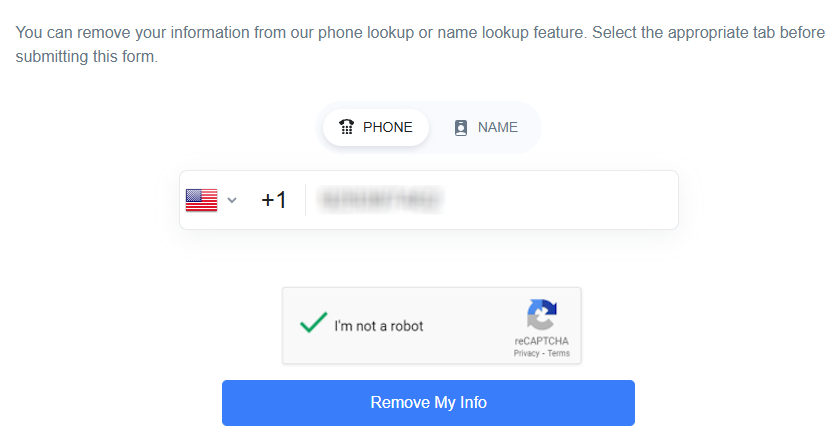Click the telephone icon in PHONE tab
Viewport: 838px width, 445px height.
(346, 127)
